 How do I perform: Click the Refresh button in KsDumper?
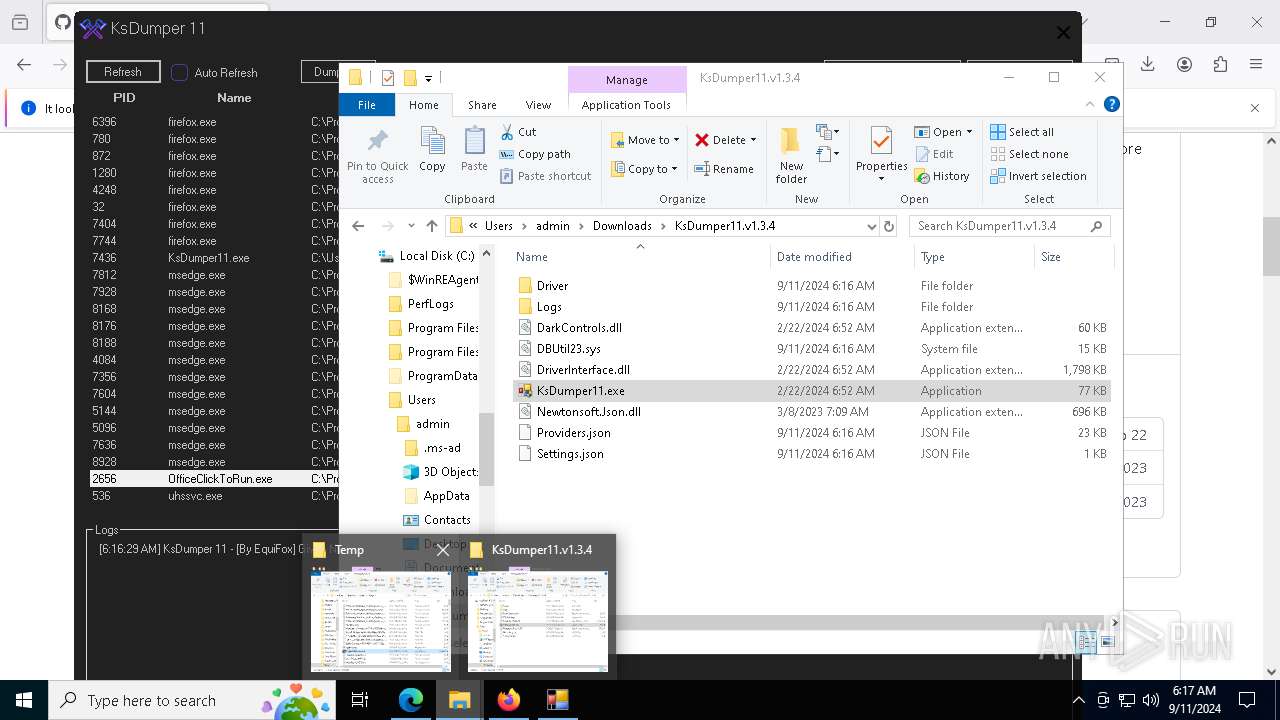point(123,72)
